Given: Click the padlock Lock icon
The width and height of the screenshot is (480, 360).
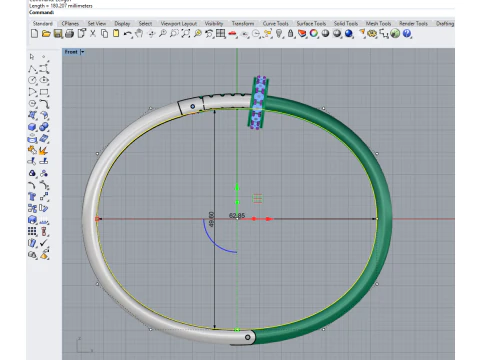Looking at the screenshot, I should tap(290, 33).
